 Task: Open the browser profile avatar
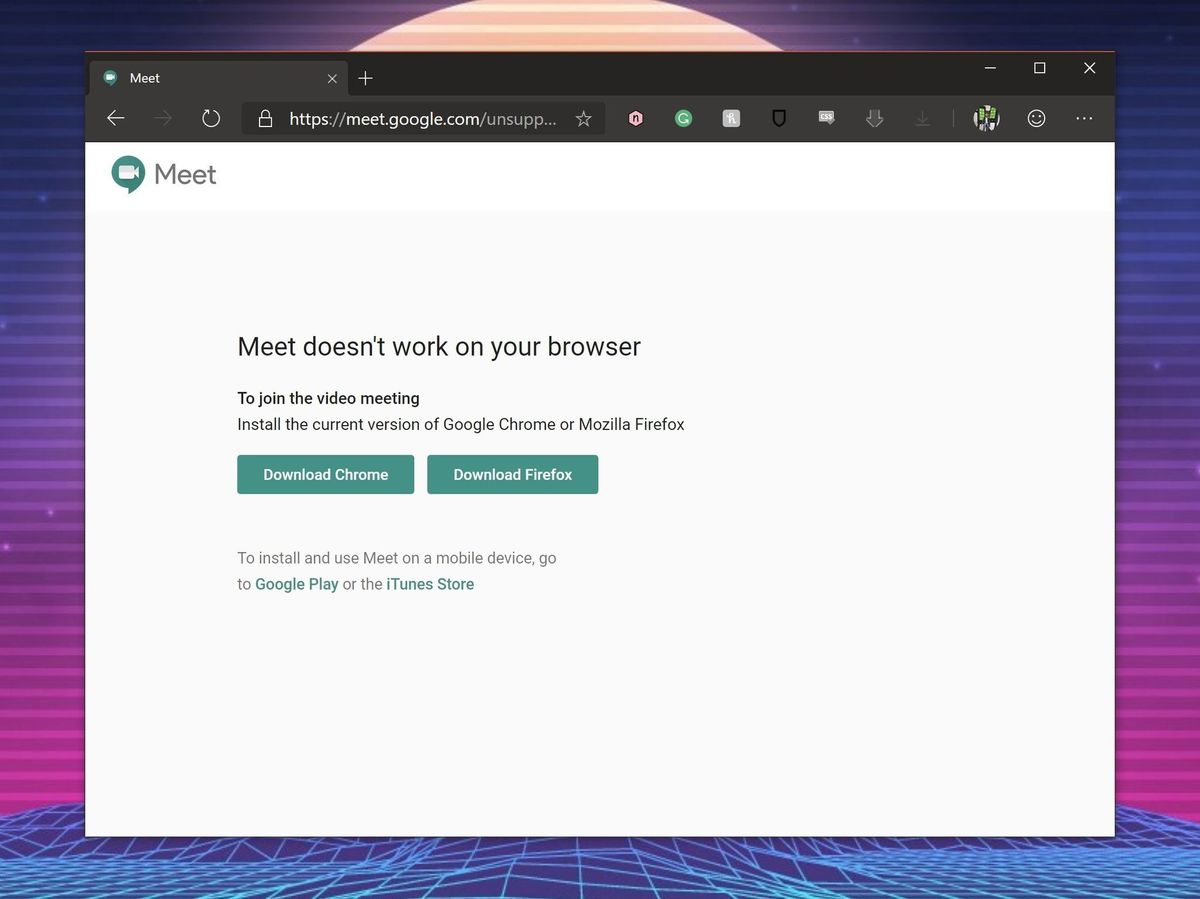pos(986,118)
